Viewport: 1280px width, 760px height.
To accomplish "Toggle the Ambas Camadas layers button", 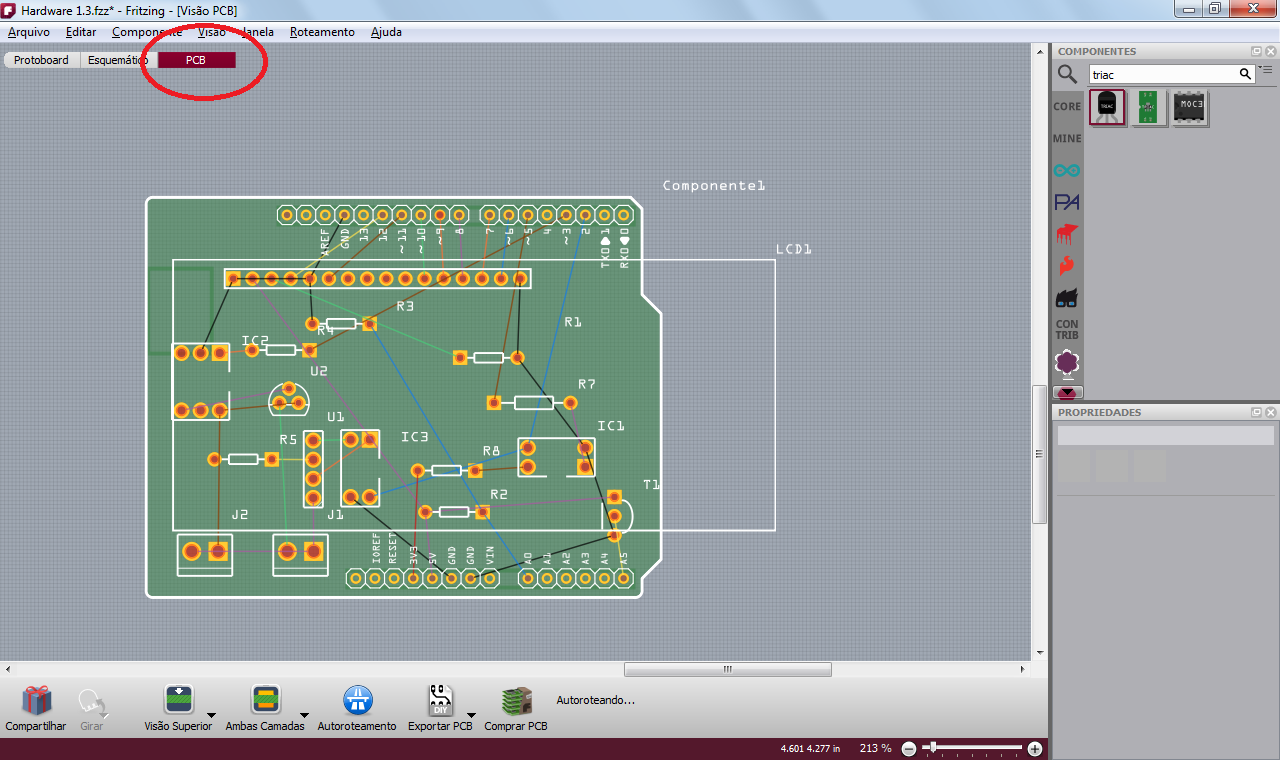I will (264, 701).
